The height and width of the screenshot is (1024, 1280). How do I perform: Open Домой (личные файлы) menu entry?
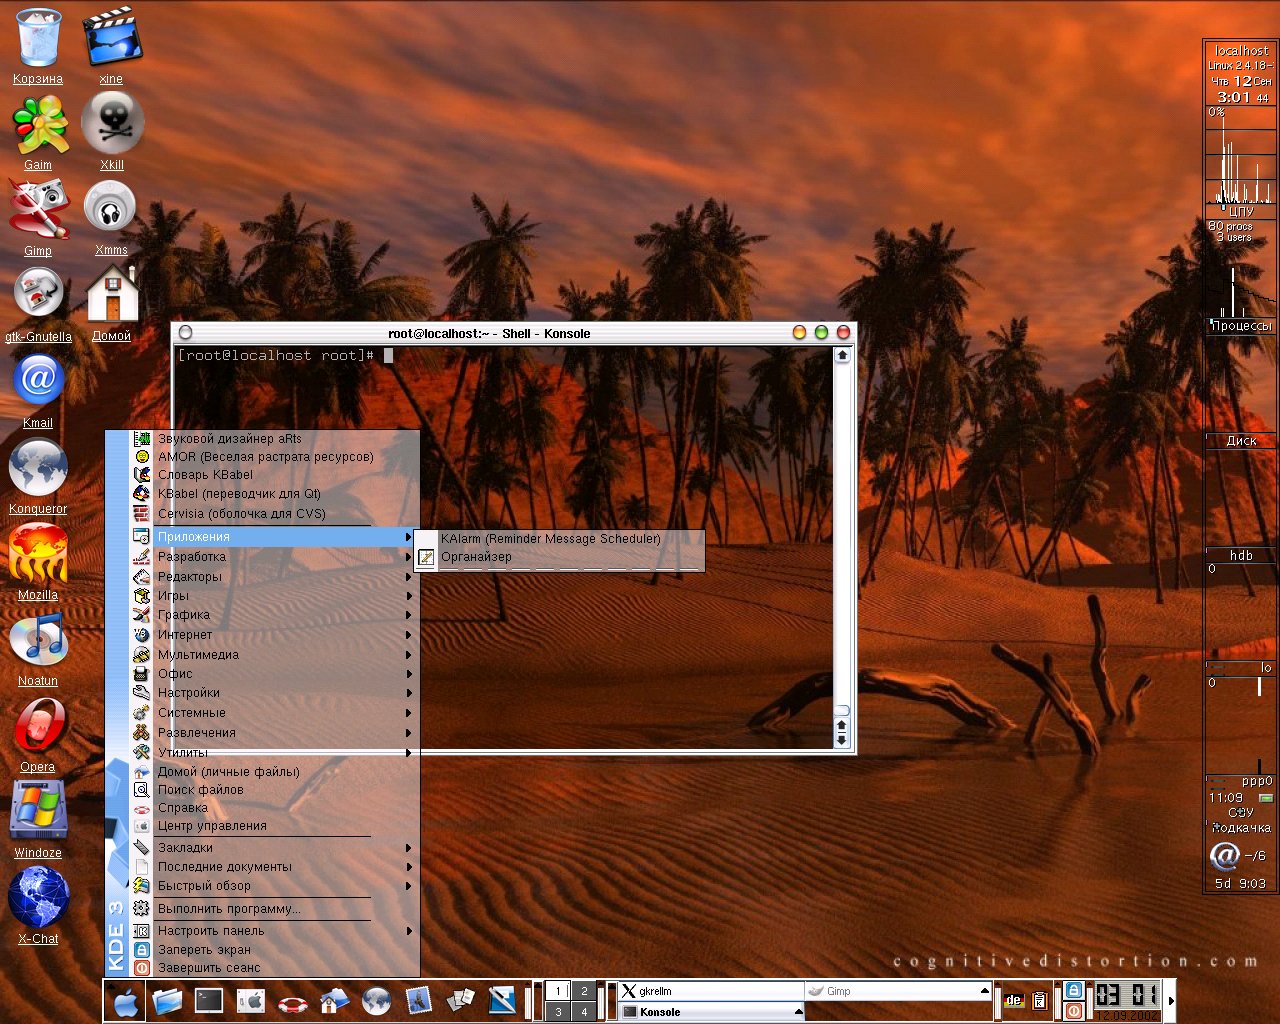click(274, 772)
